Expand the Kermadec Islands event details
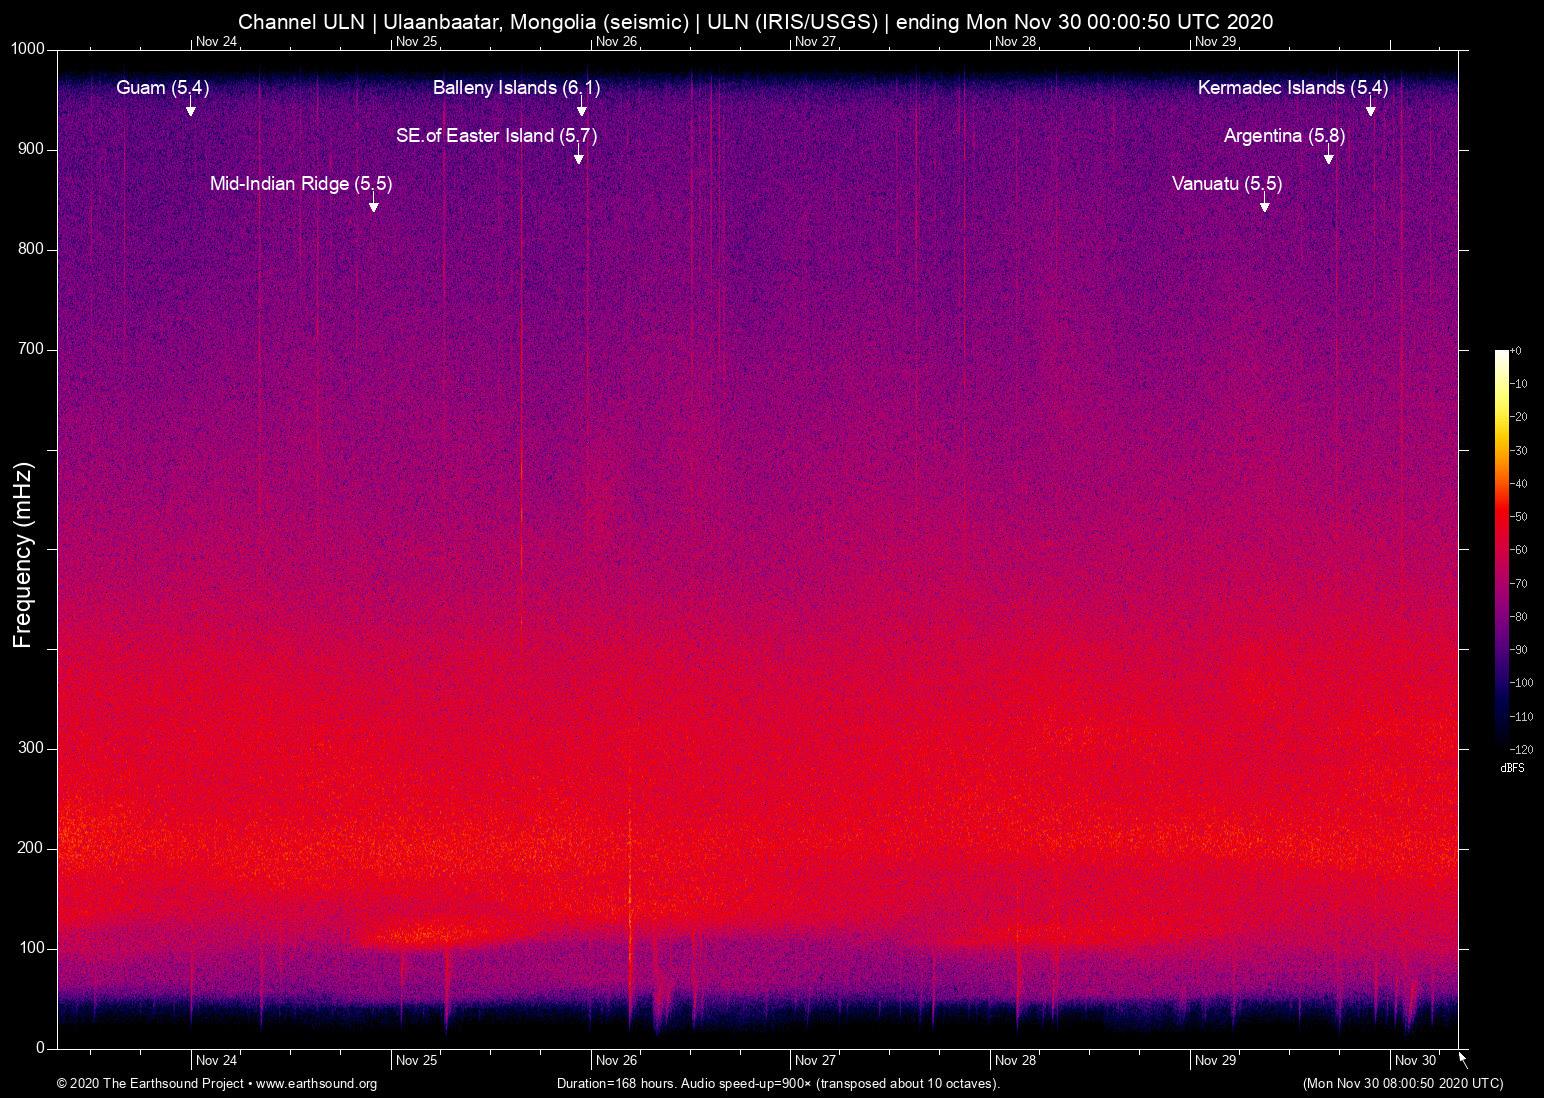The height and width of the screenshot is (1098, 1544). [1295, 88]
